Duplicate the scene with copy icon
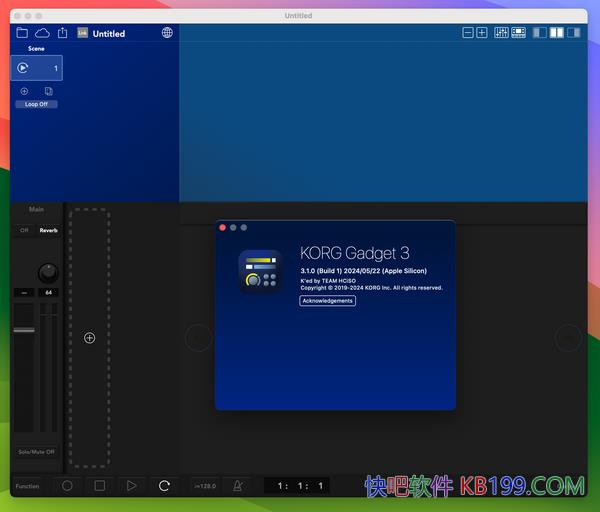 (48, 91)
